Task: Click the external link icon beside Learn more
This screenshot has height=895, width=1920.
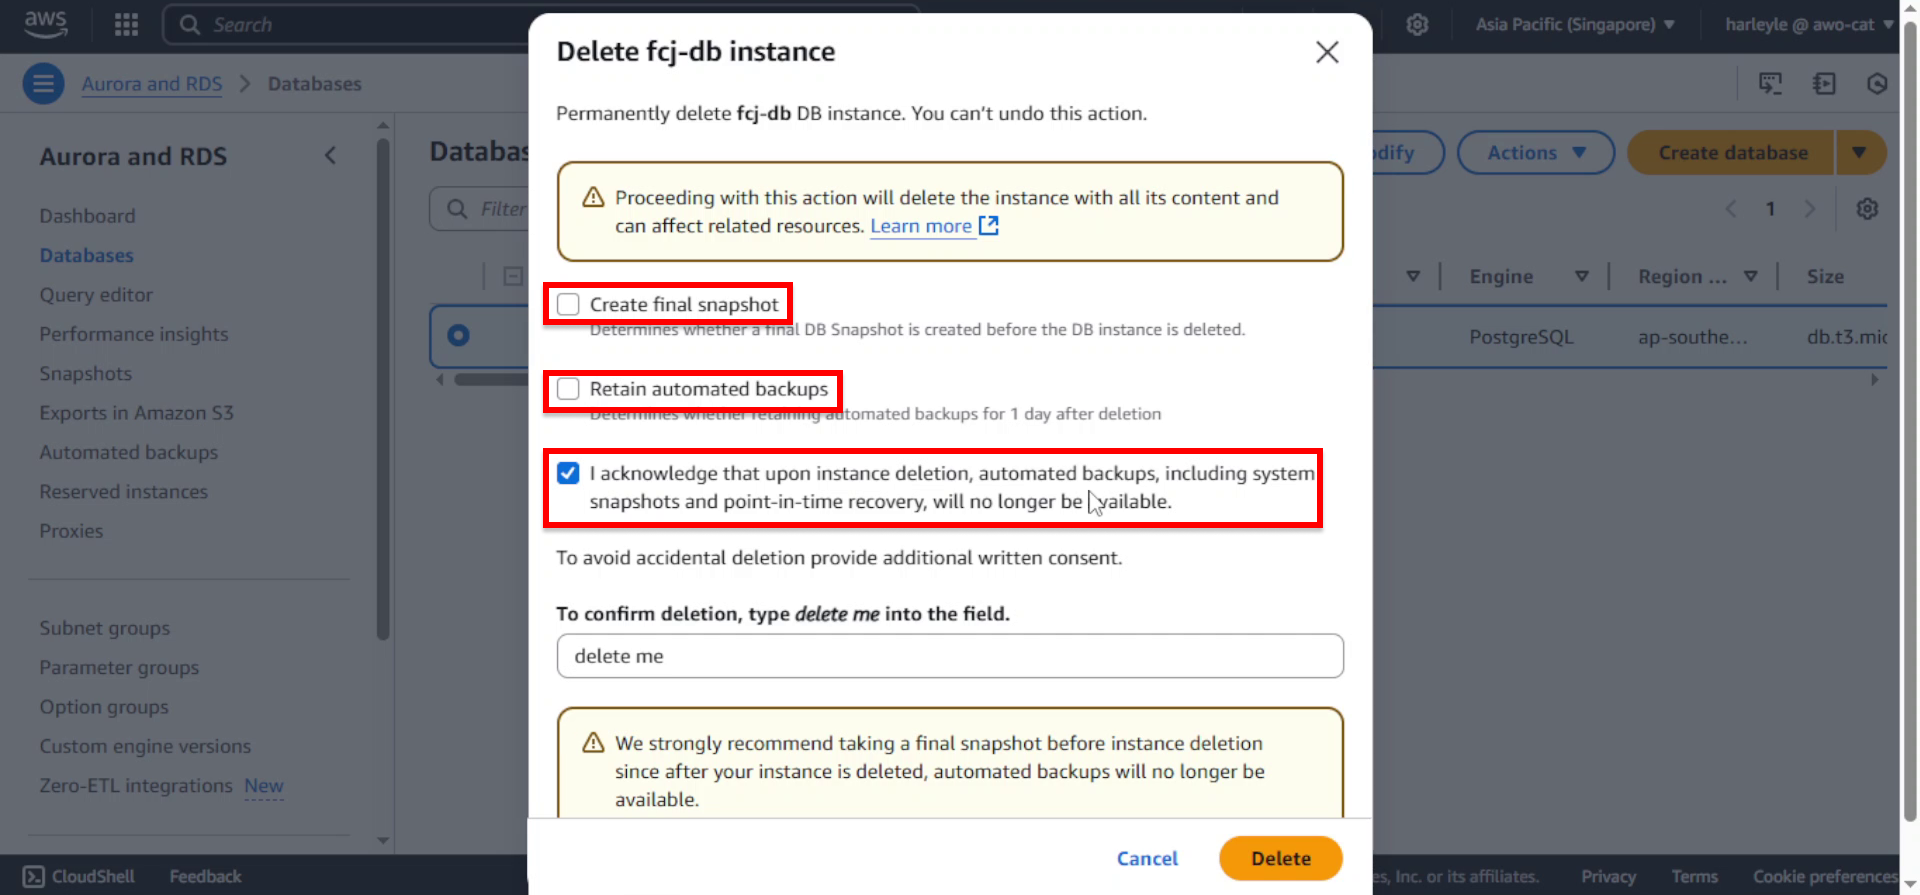Action: 989,226
